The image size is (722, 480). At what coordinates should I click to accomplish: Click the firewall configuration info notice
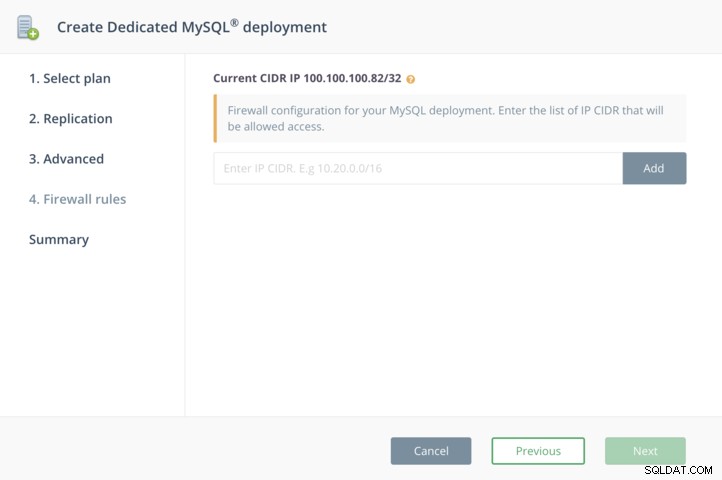pyautogui.click(x=450, y=118)
